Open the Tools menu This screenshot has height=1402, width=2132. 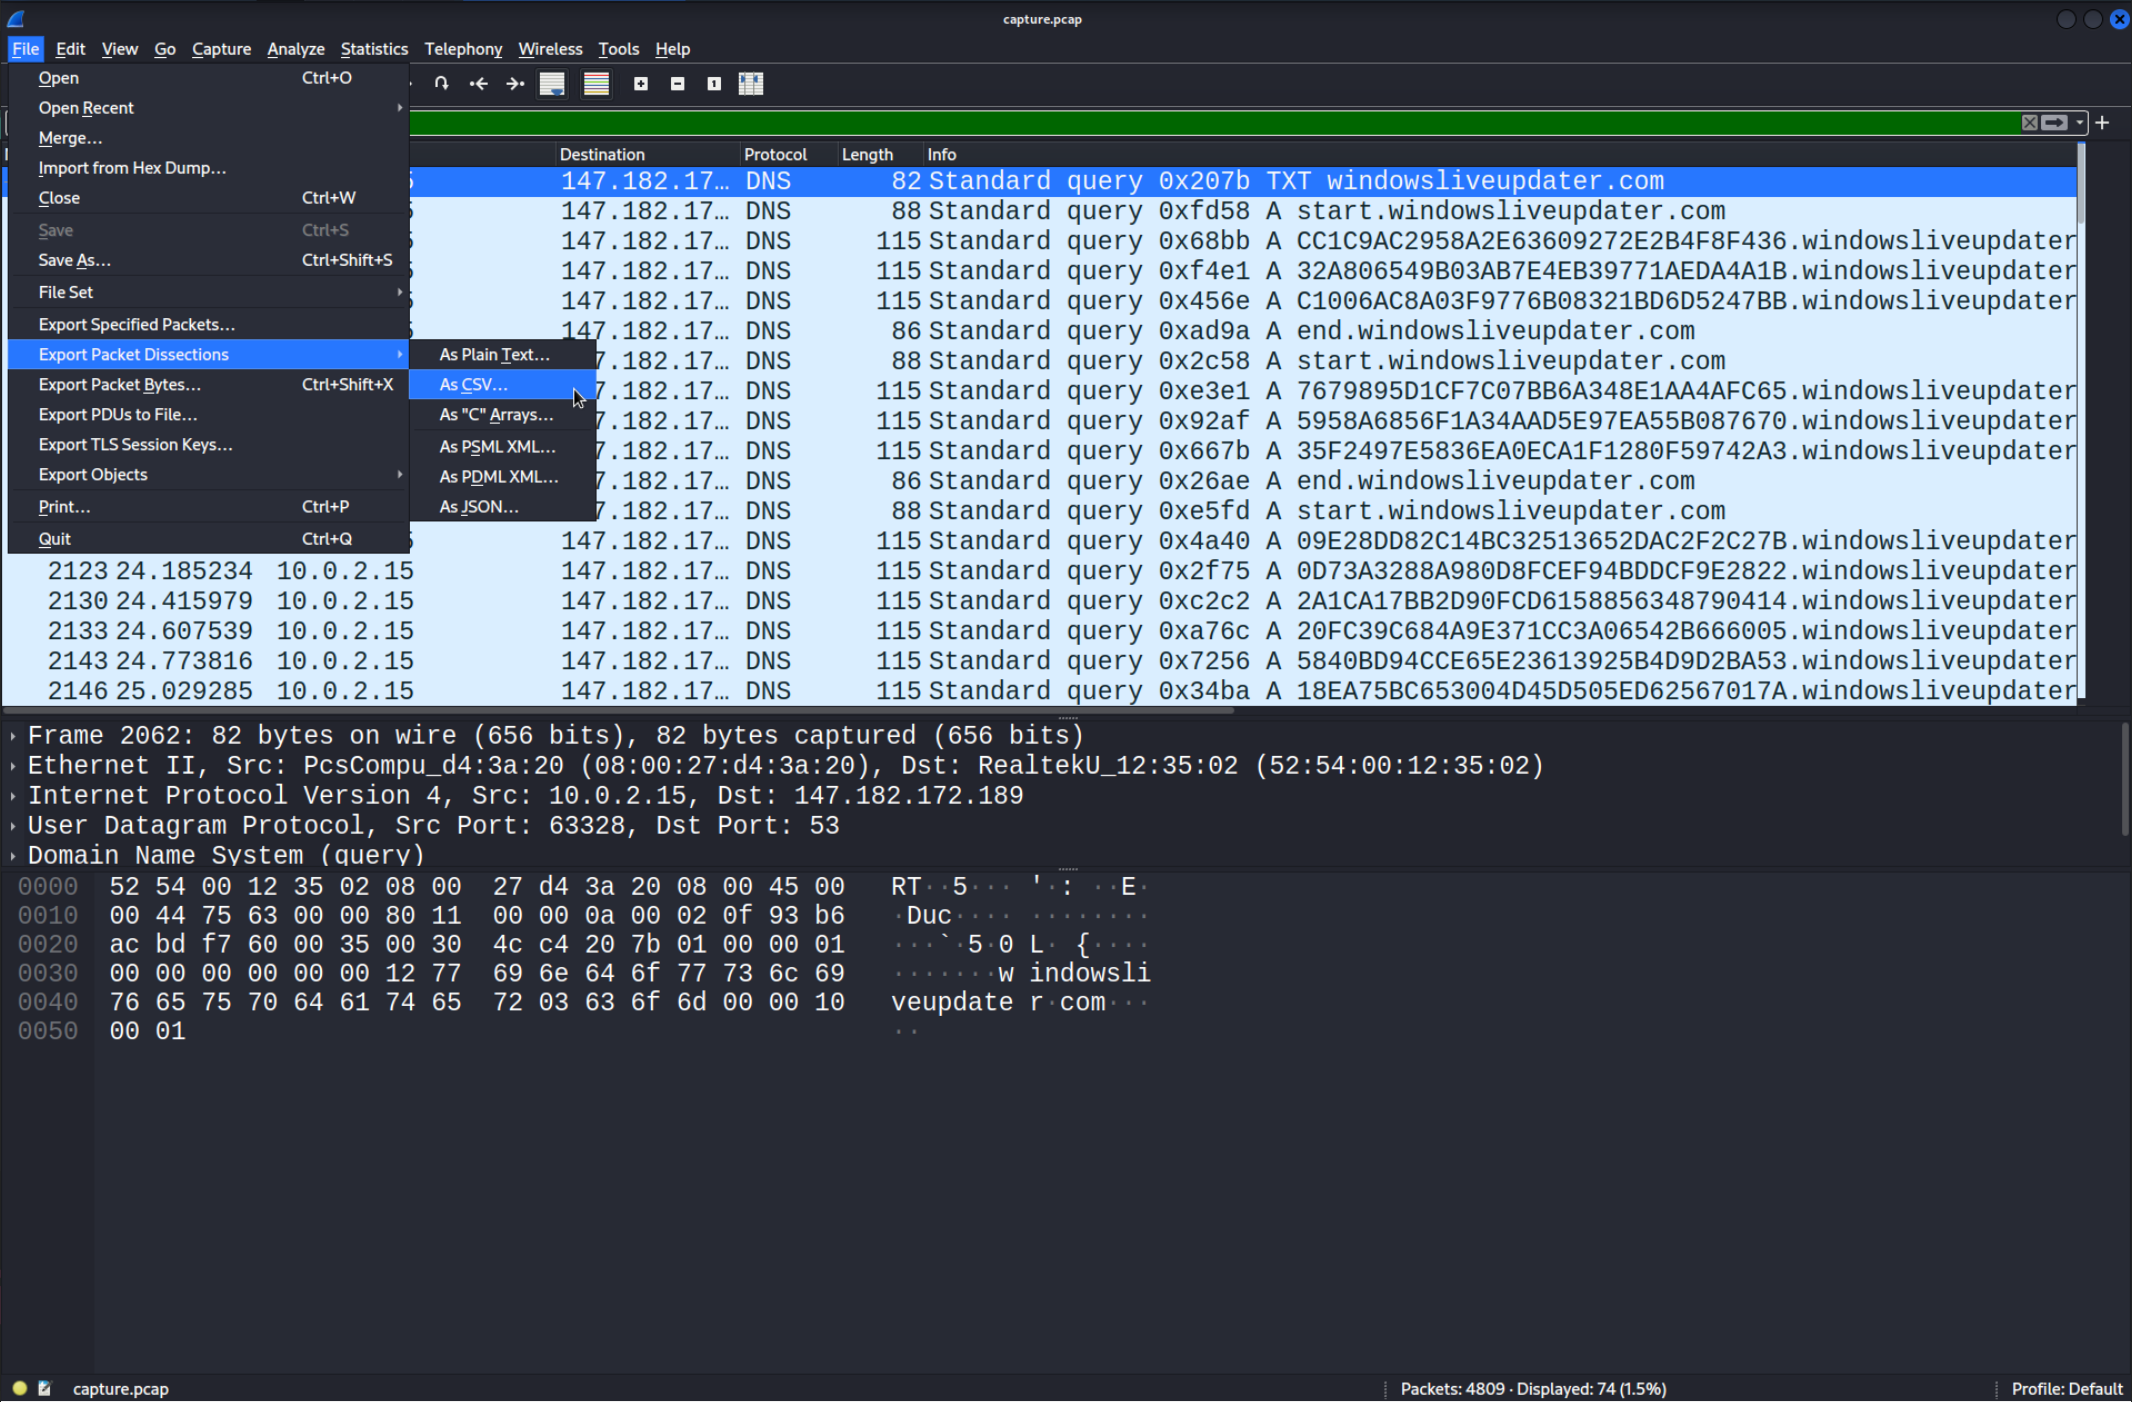pyautogui.click(x=618, y=48)
